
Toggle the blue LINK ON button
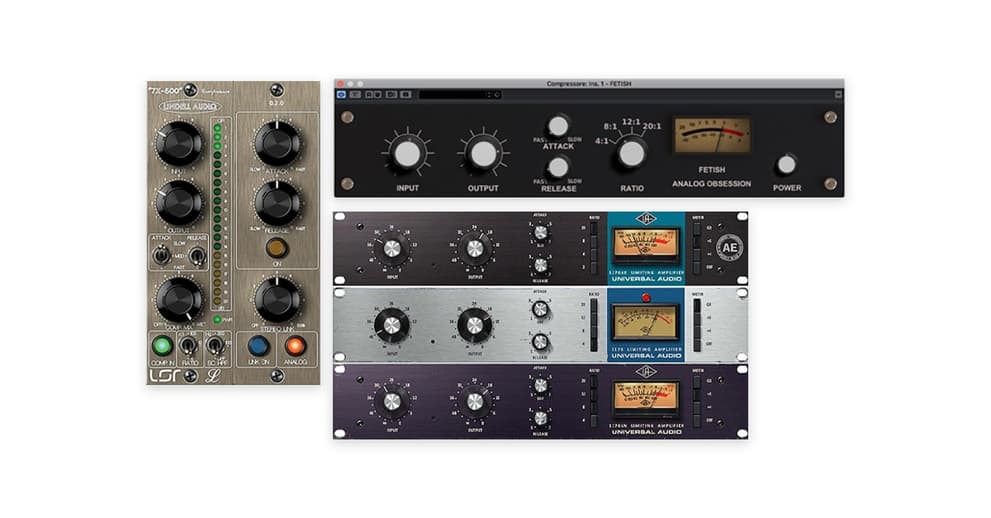tap(258, 346)
